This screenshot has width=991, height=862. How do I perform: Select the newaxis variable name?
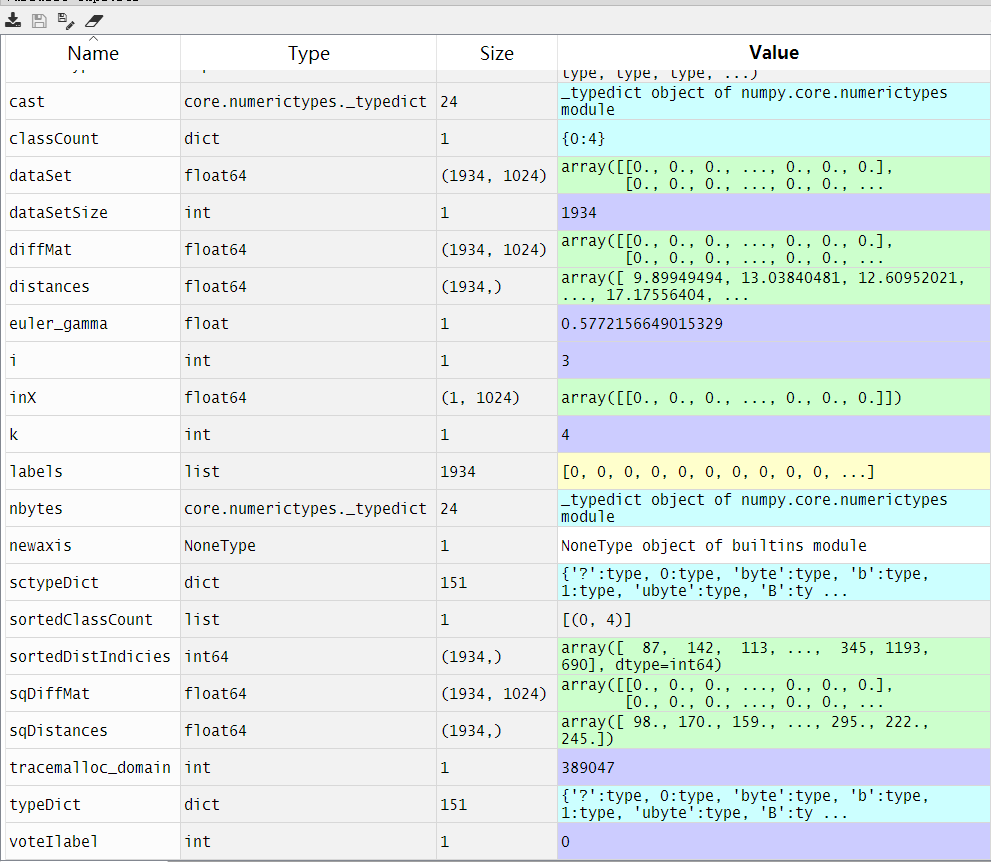coord(40,545)
